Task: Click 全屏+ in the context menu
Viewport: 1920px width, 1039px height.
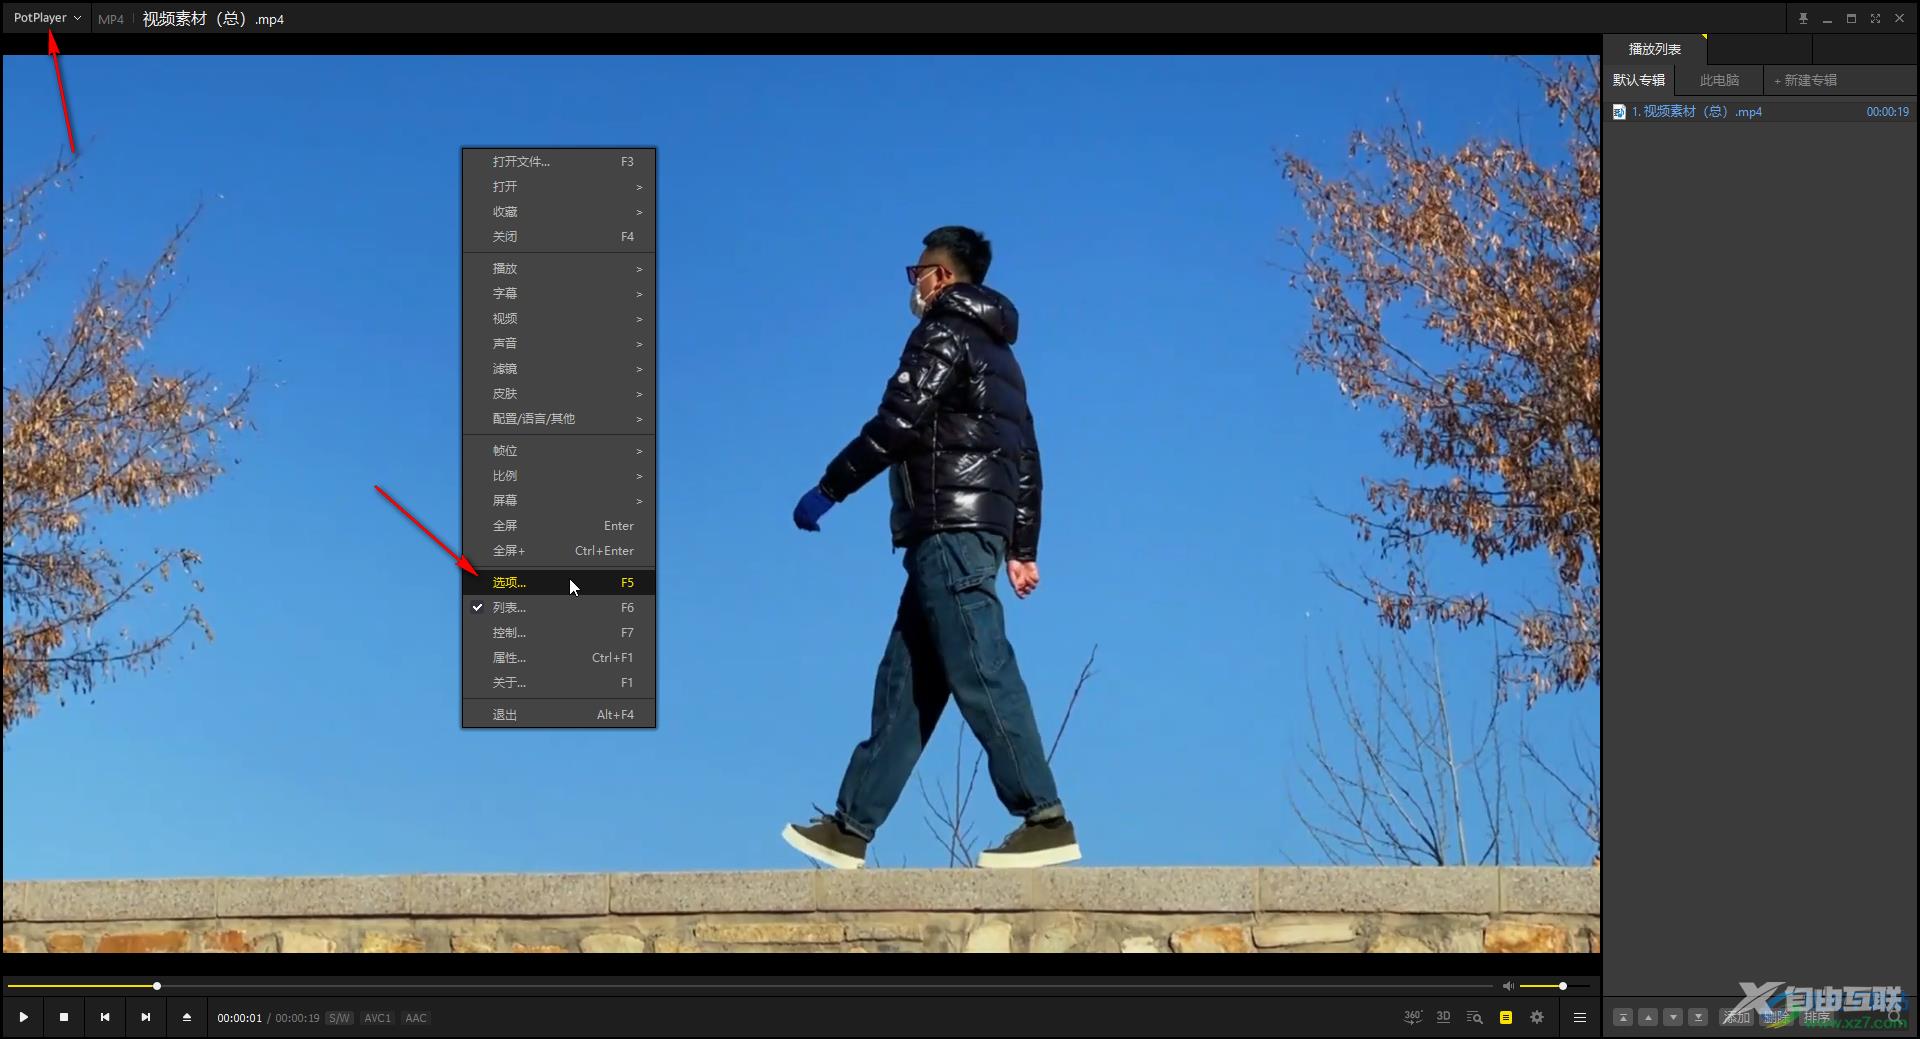Action: tap(559, 550)
